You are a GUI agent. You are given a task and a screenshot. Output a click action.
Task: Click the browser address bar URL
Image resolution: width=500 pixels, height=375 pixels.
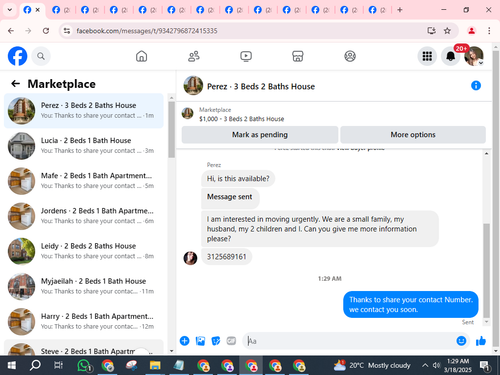point(147,31)
